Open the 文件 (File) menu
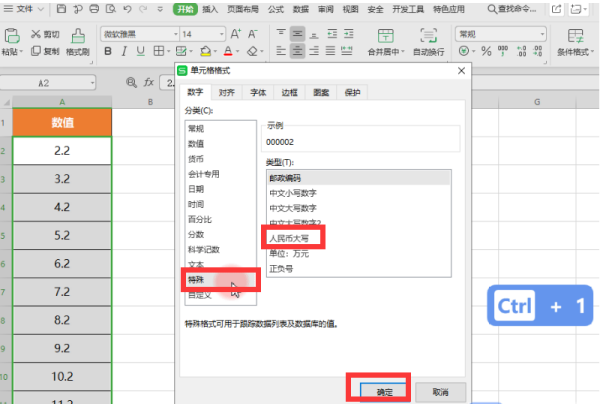This screenshot has height=404, width=600. click(x=24, y=8)
